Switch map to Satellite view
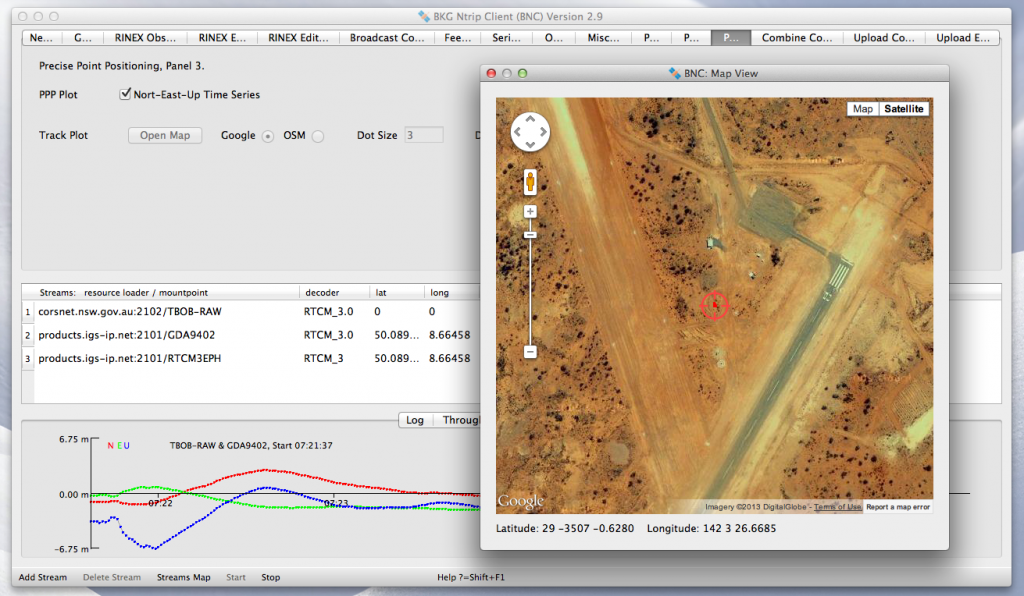Screen dimensions: 1024x596 tap(904, 109)
